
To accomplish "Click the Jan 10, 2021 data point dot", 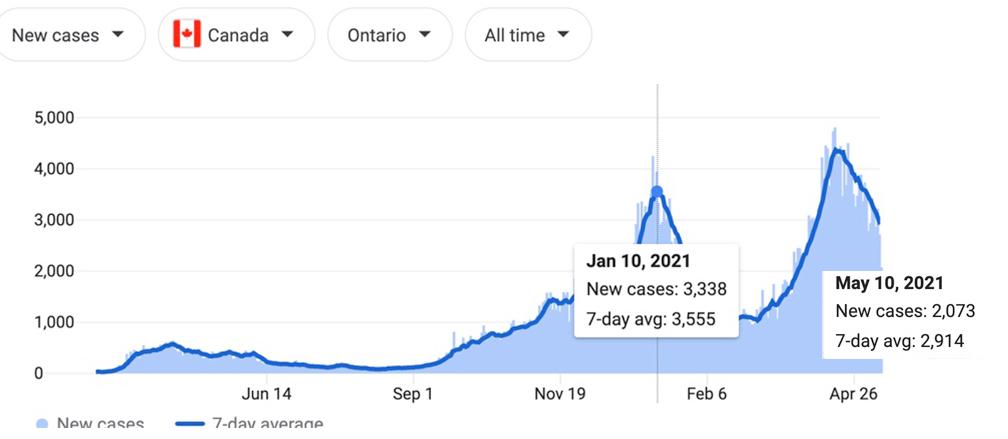I will point(657,191).
